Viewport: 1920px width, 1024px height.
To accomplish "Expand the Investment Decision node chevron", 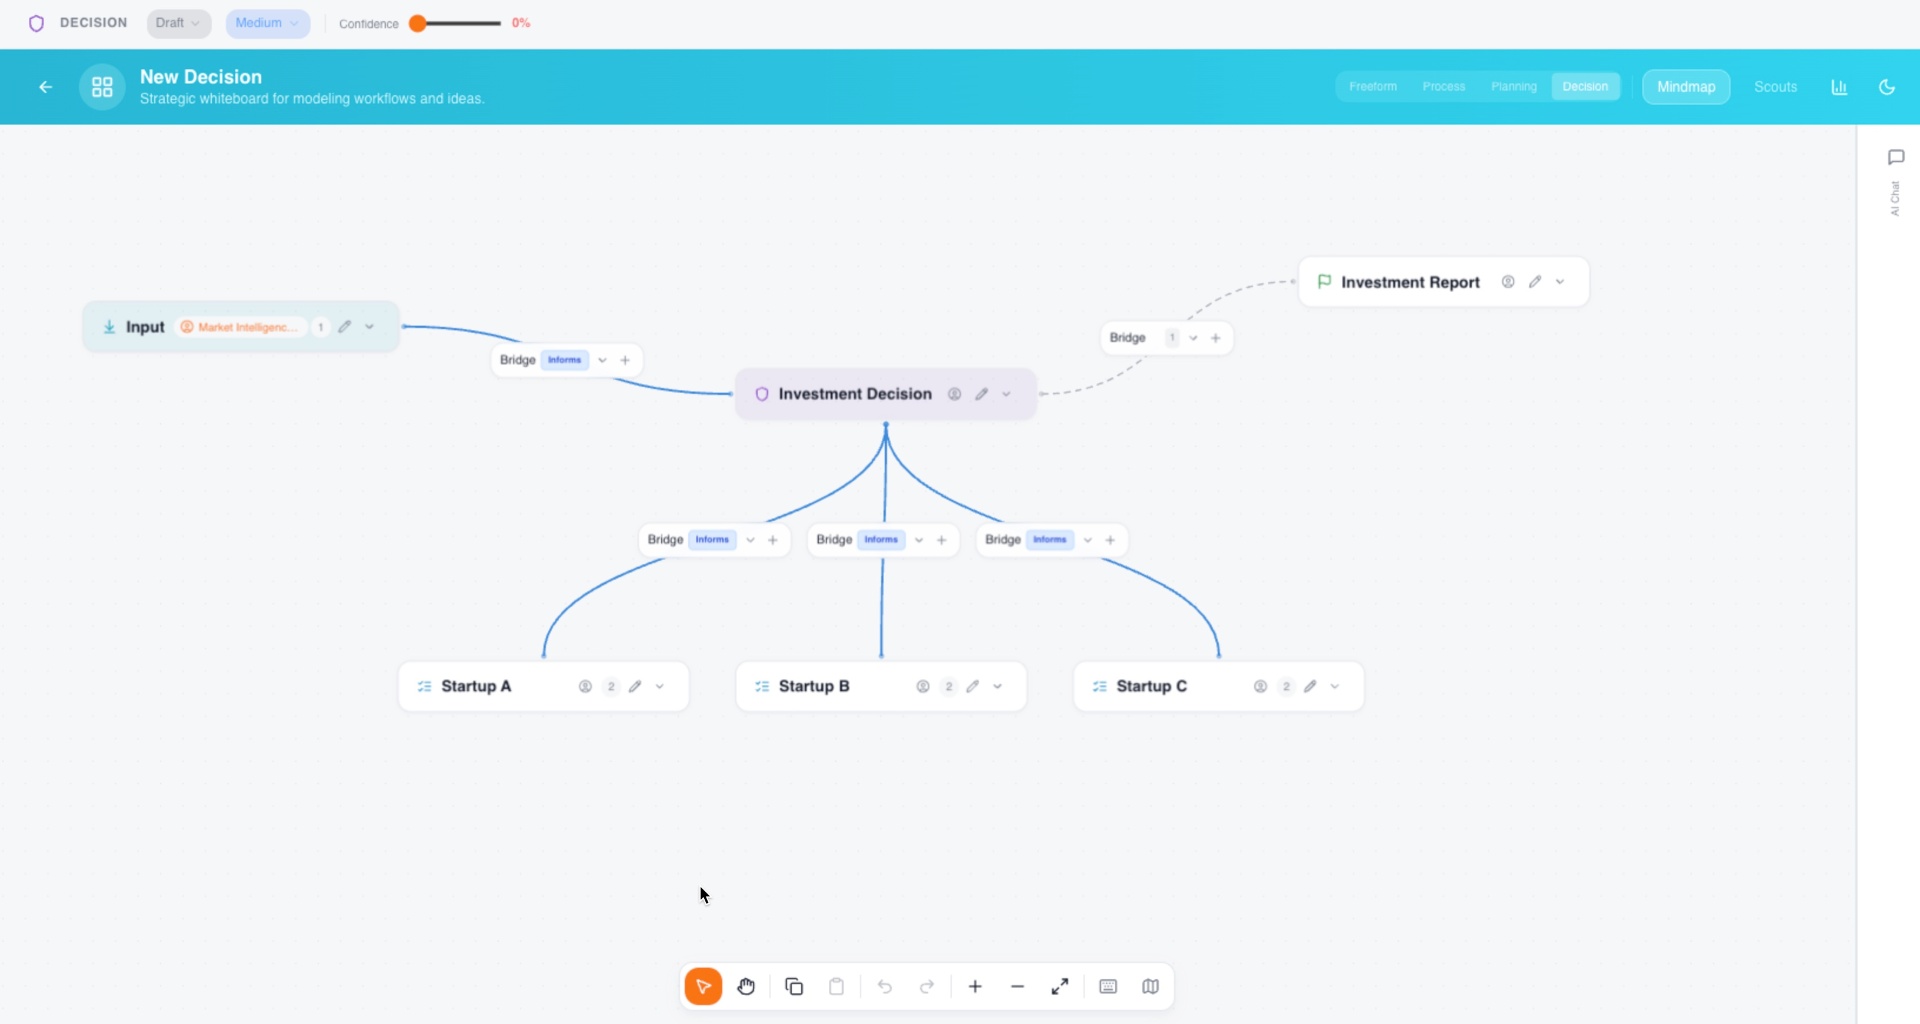I will [x=1007, y=394].
